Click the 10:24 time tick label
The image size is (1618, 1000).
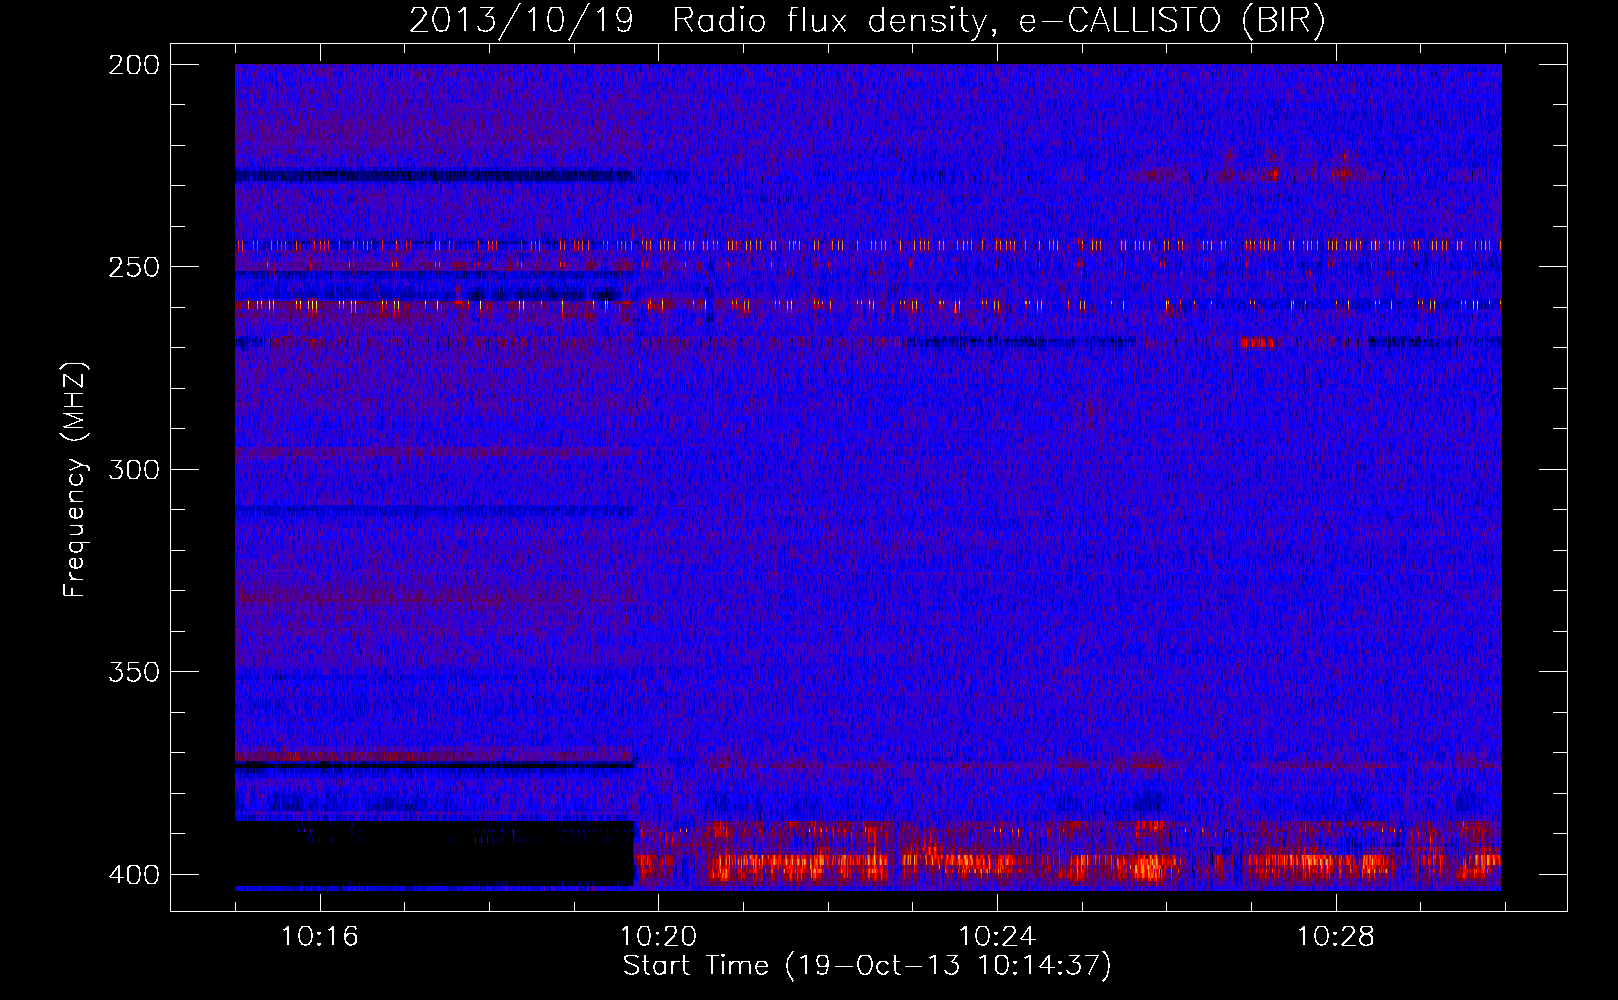pos(997,937)
